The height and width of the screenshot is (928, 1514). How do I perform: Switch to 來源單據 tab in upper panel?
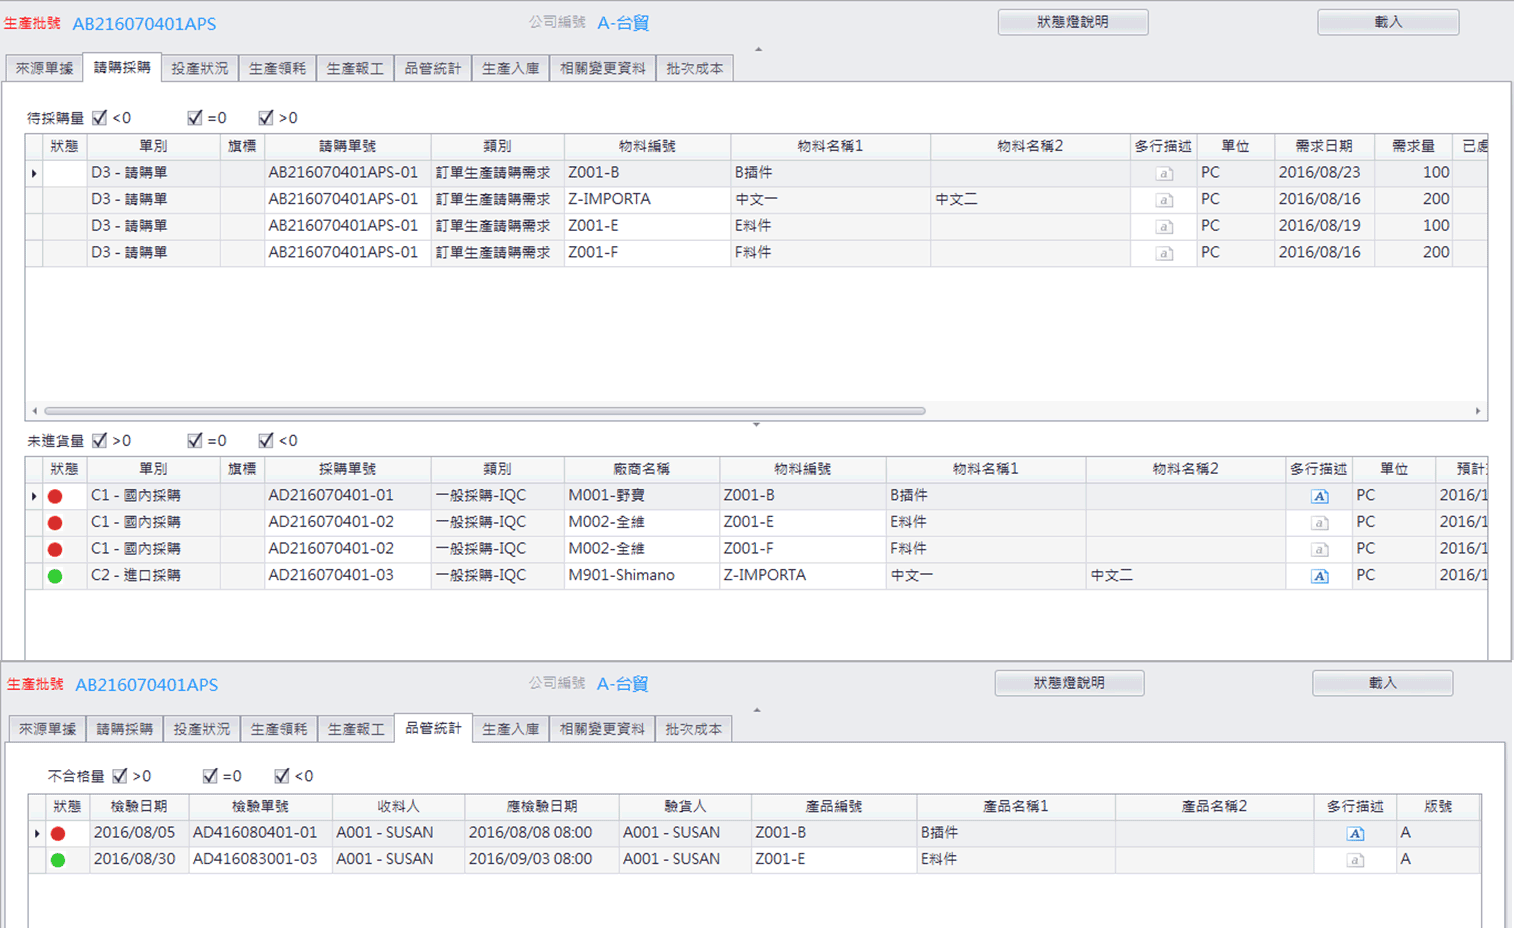tap(45, 68)
